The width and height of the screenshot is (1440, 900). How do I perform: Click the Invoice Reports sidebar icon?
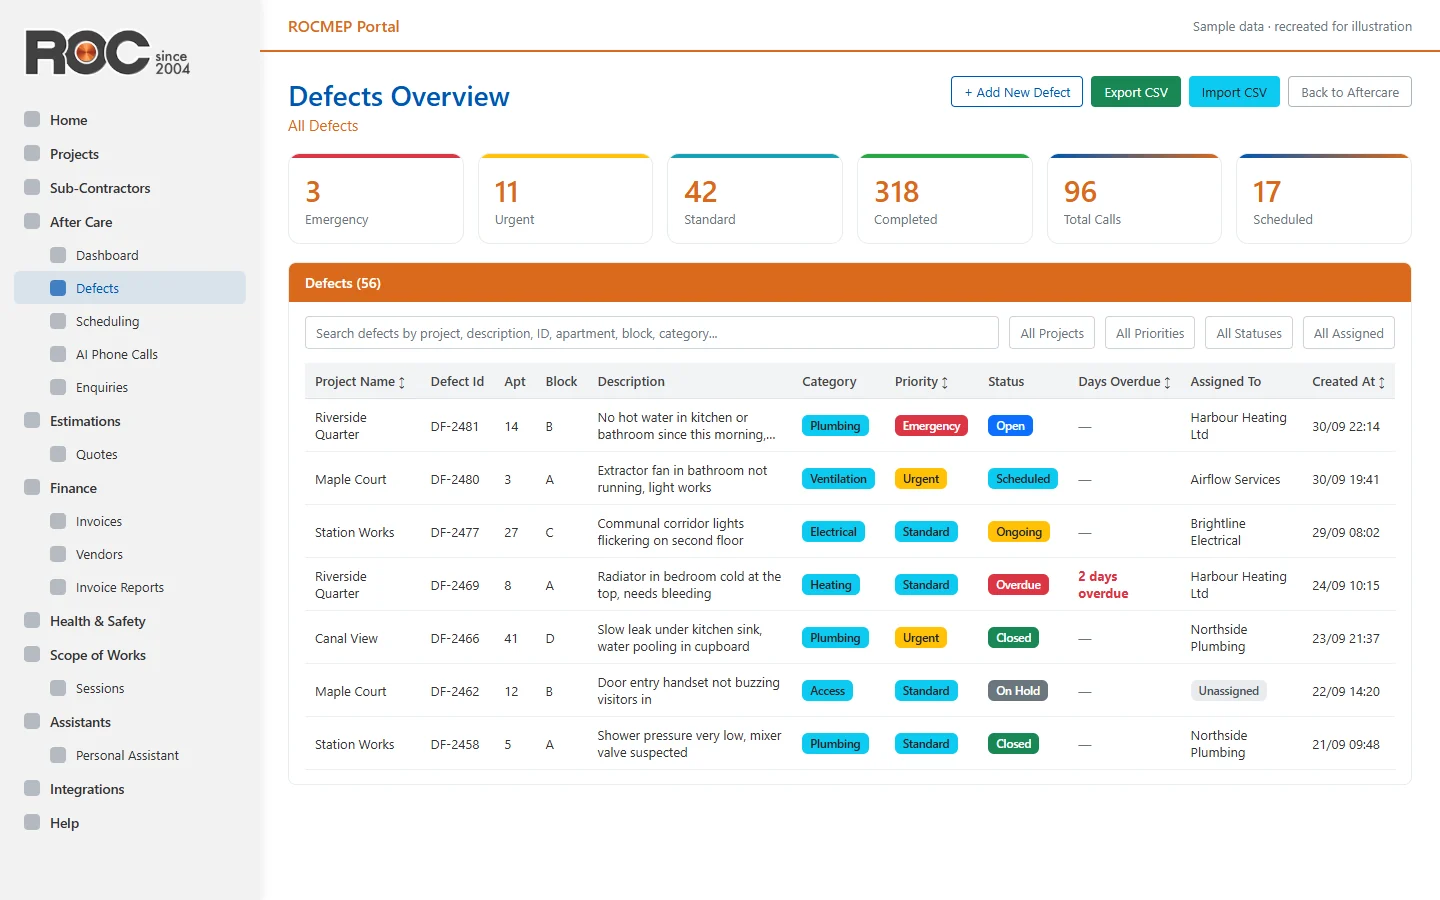(58, 587)
